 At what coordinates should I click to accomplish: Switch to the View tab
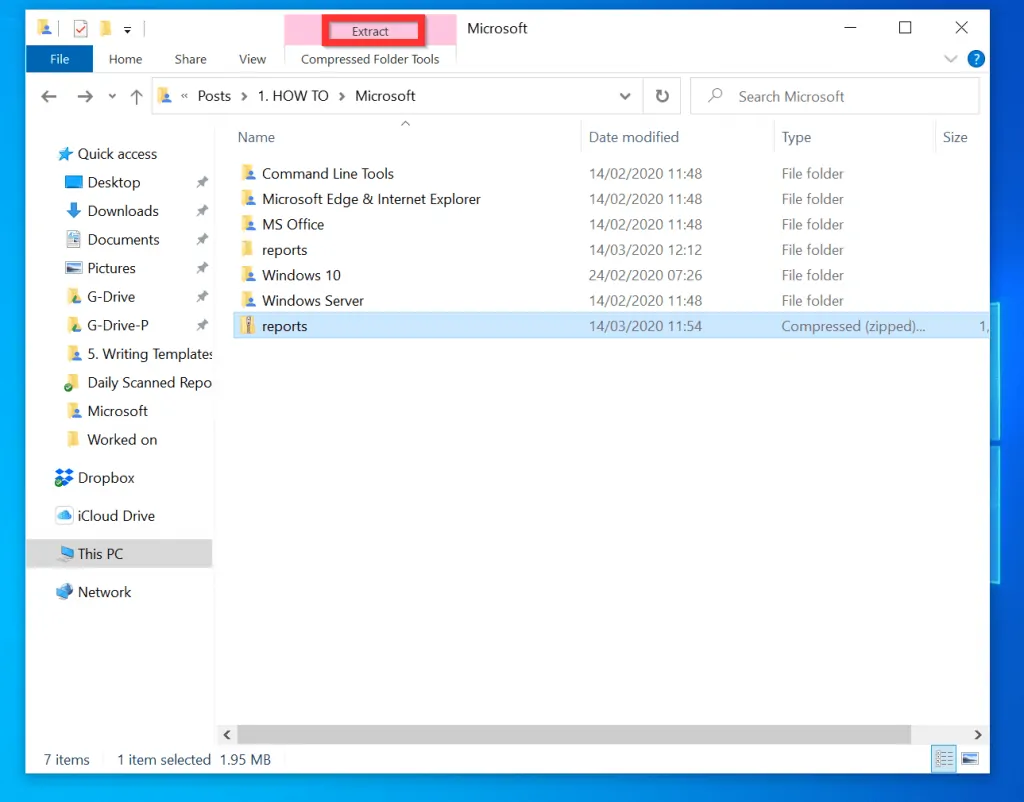[x=252, y=59]
